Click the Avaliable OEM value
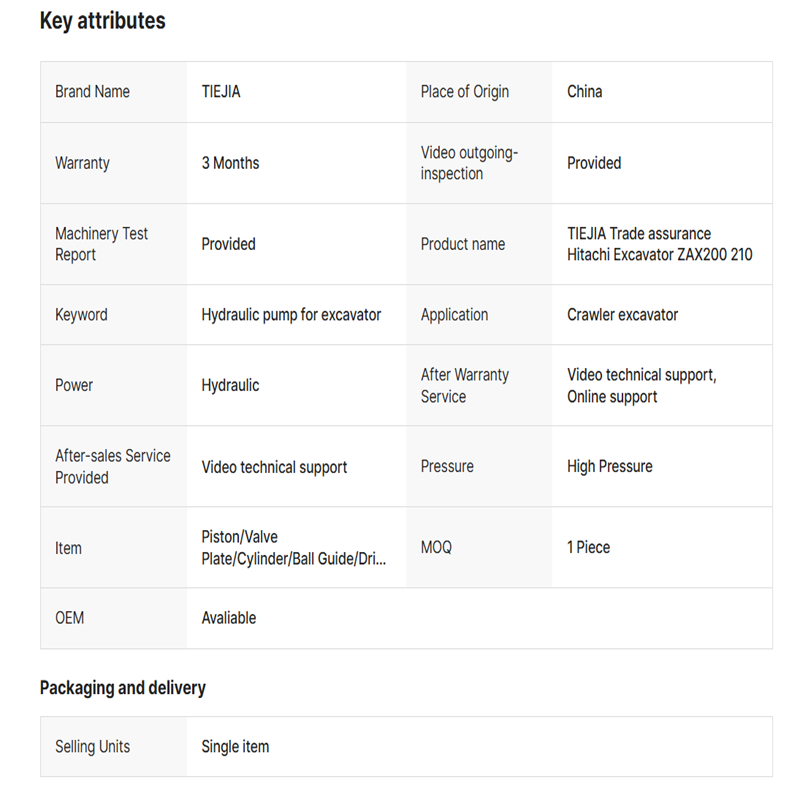This screenshot has width=800, height=800. tap(229, 619)
